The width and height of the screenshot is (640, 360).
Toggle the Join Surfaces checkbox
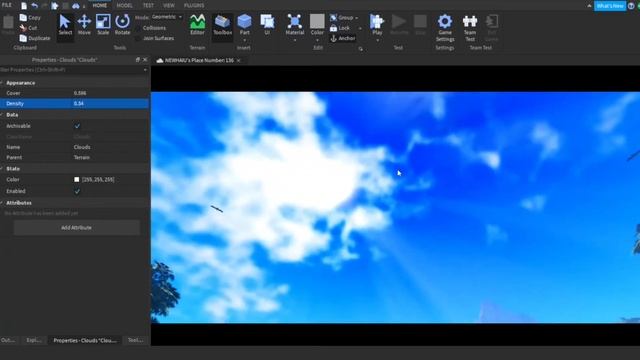(138, 38)
